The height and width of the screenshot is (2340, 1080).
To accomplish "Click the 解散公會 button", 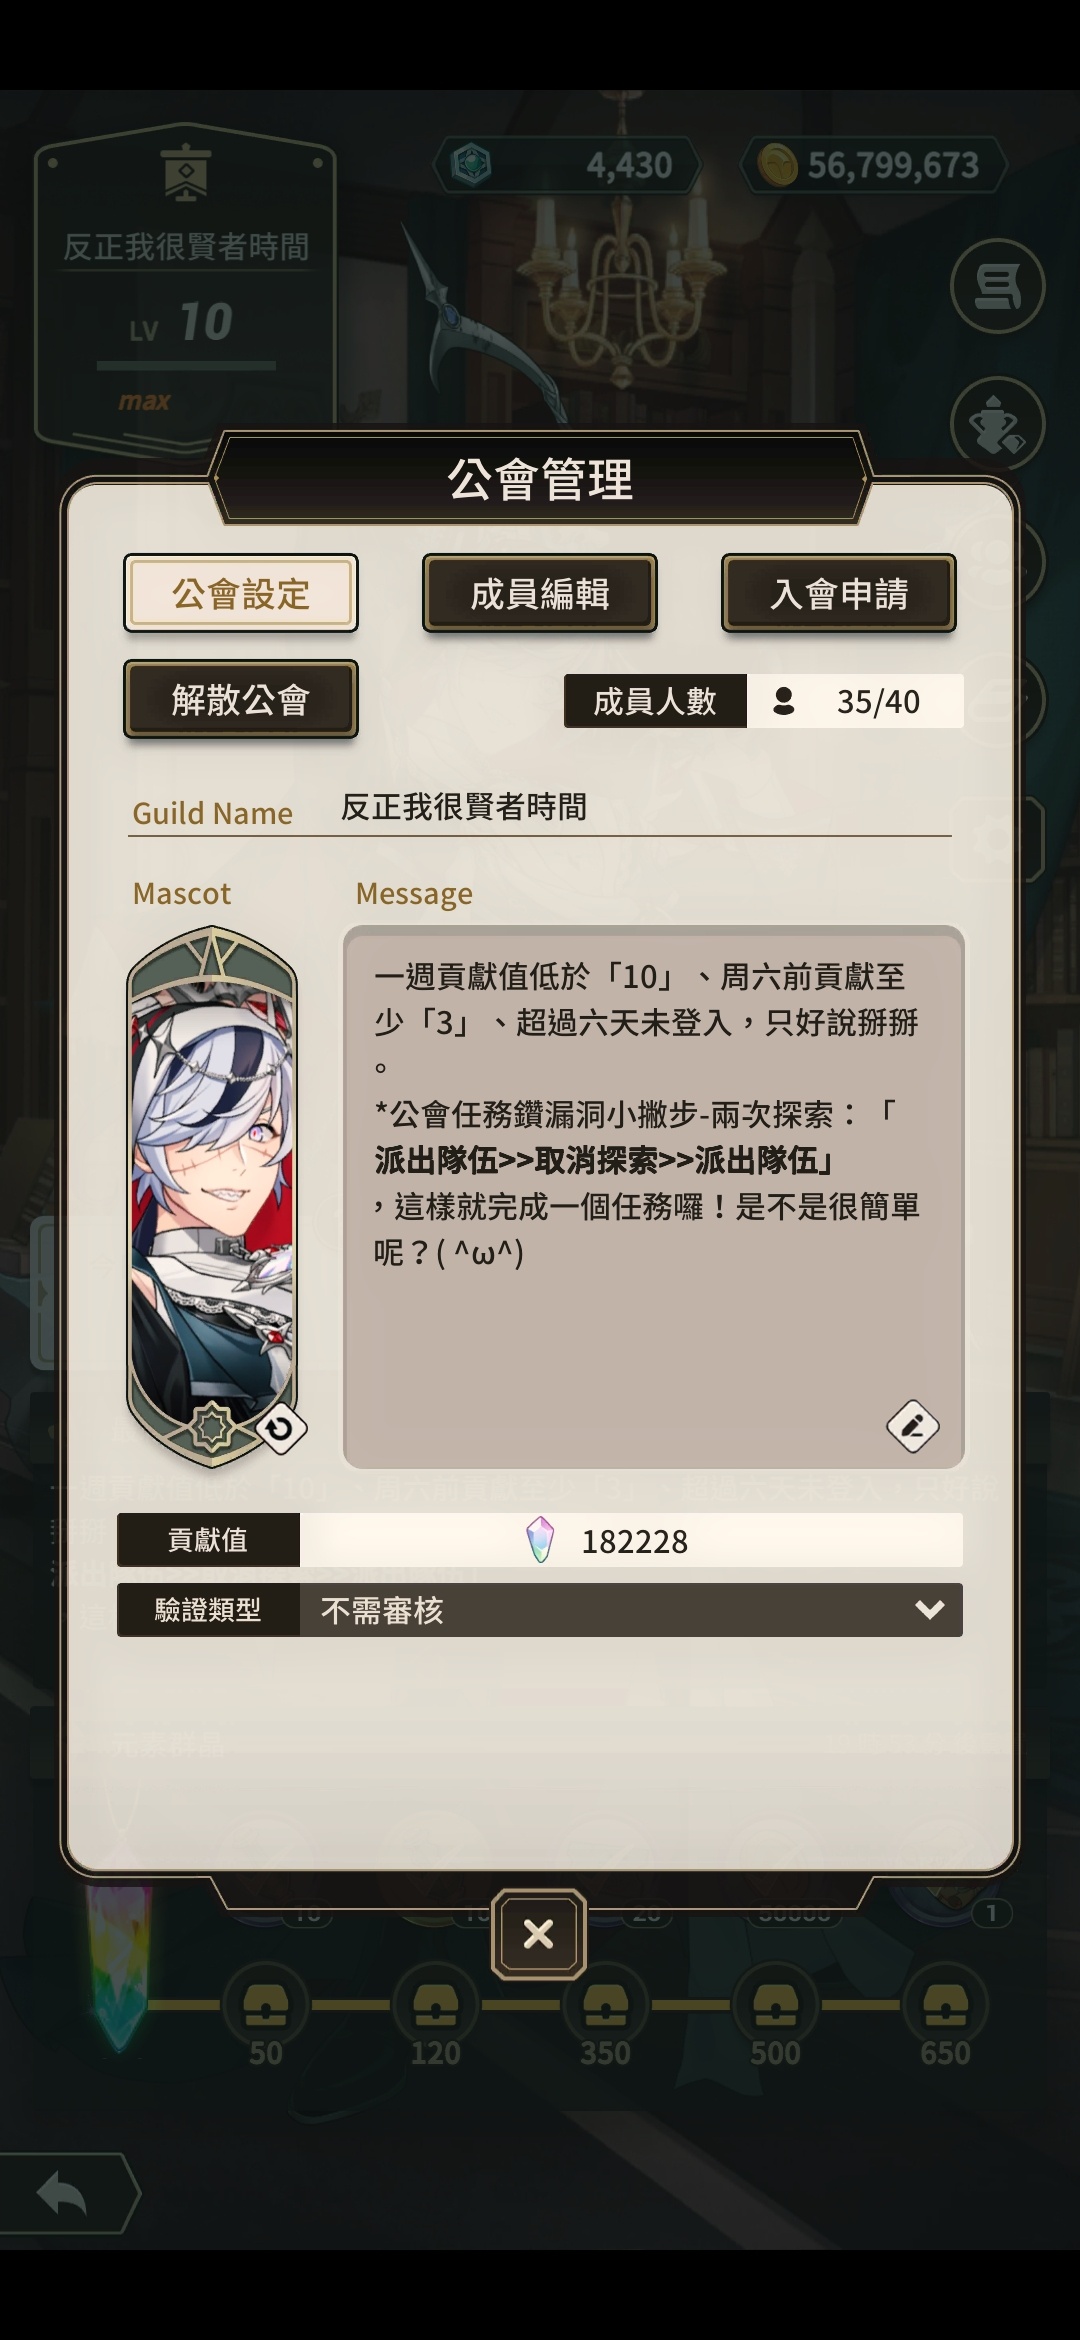I will pyautogui.click(x=241, y=699).
